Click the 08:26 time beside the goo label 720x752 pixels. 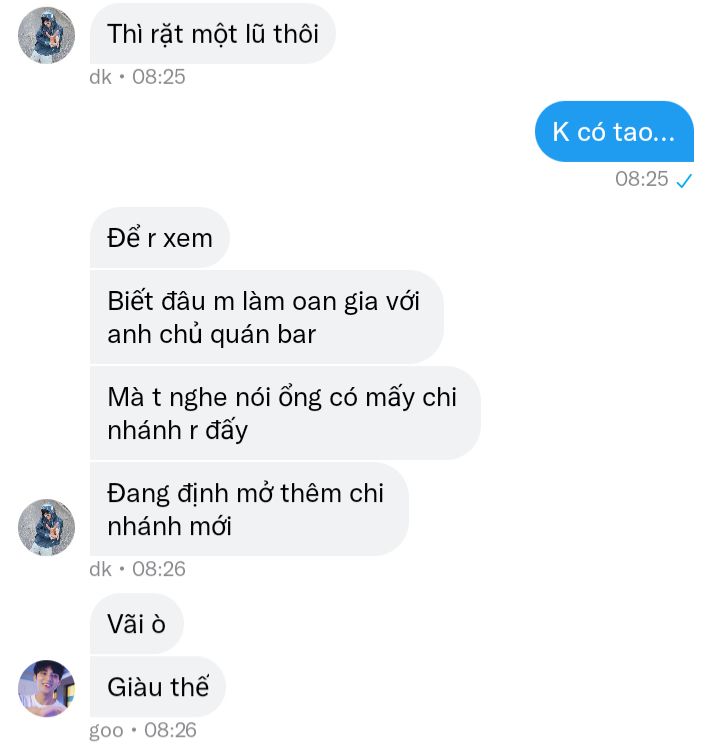click(170, 730)
